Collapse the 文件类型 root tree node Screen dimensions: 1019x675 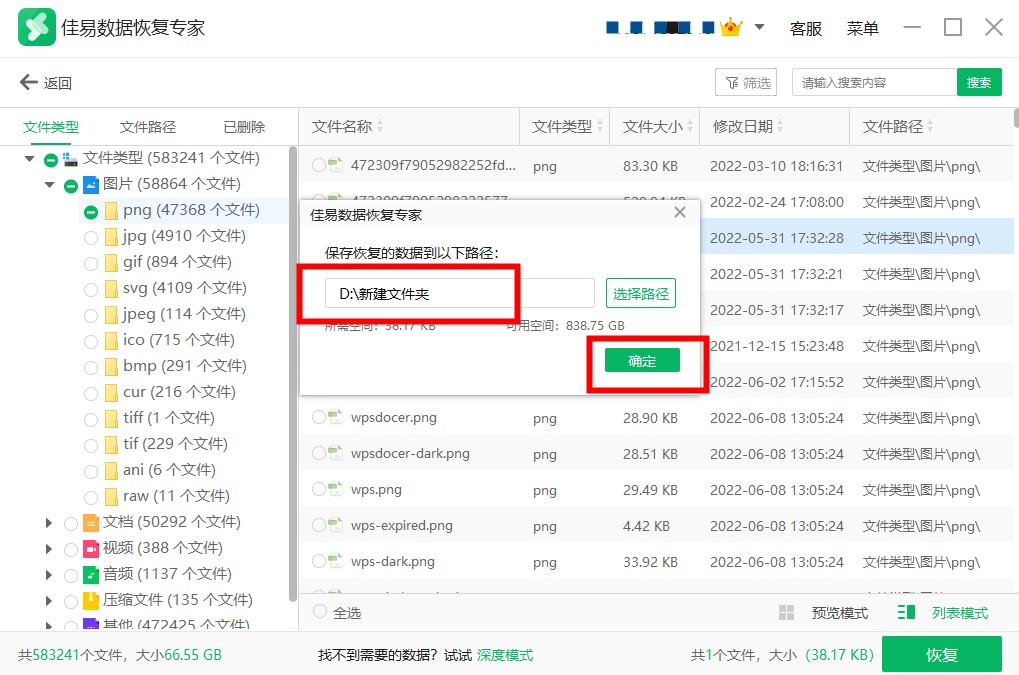click(29, 159)
